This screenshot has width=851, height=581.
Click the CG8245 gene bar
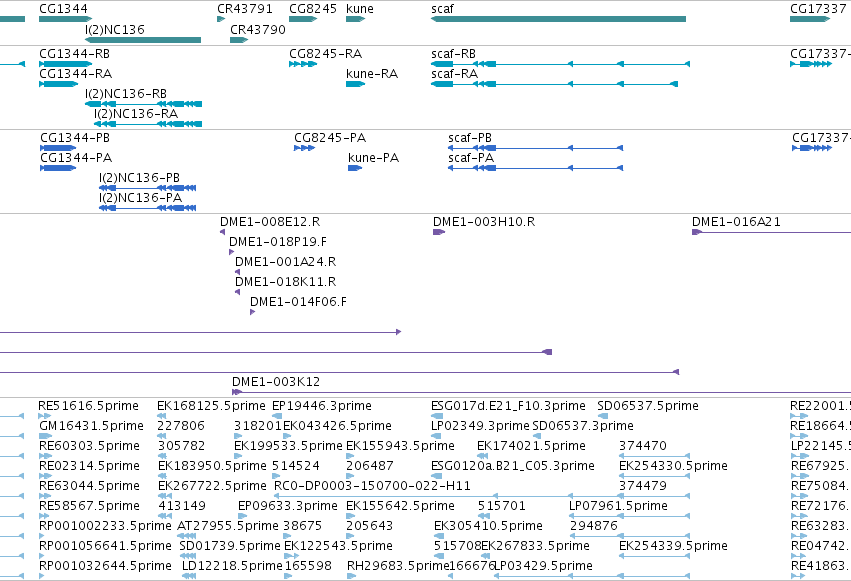303,19
